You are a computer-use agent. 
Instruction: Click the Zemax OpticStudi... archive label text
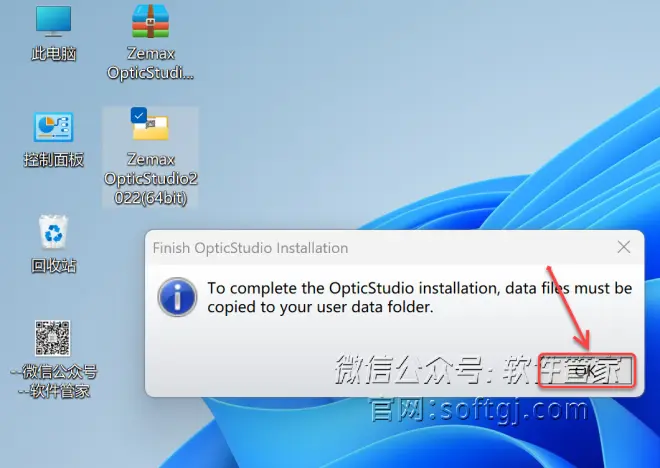pos(150,63)
